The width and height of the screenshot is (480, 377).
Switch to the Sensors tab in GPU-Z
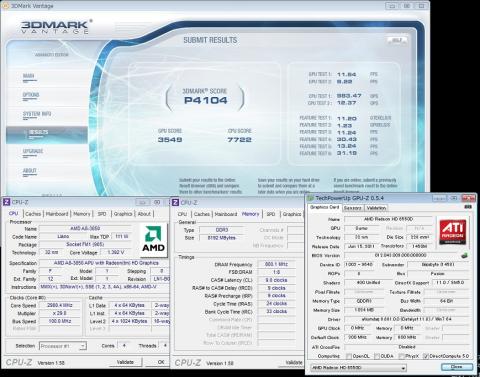352,208
